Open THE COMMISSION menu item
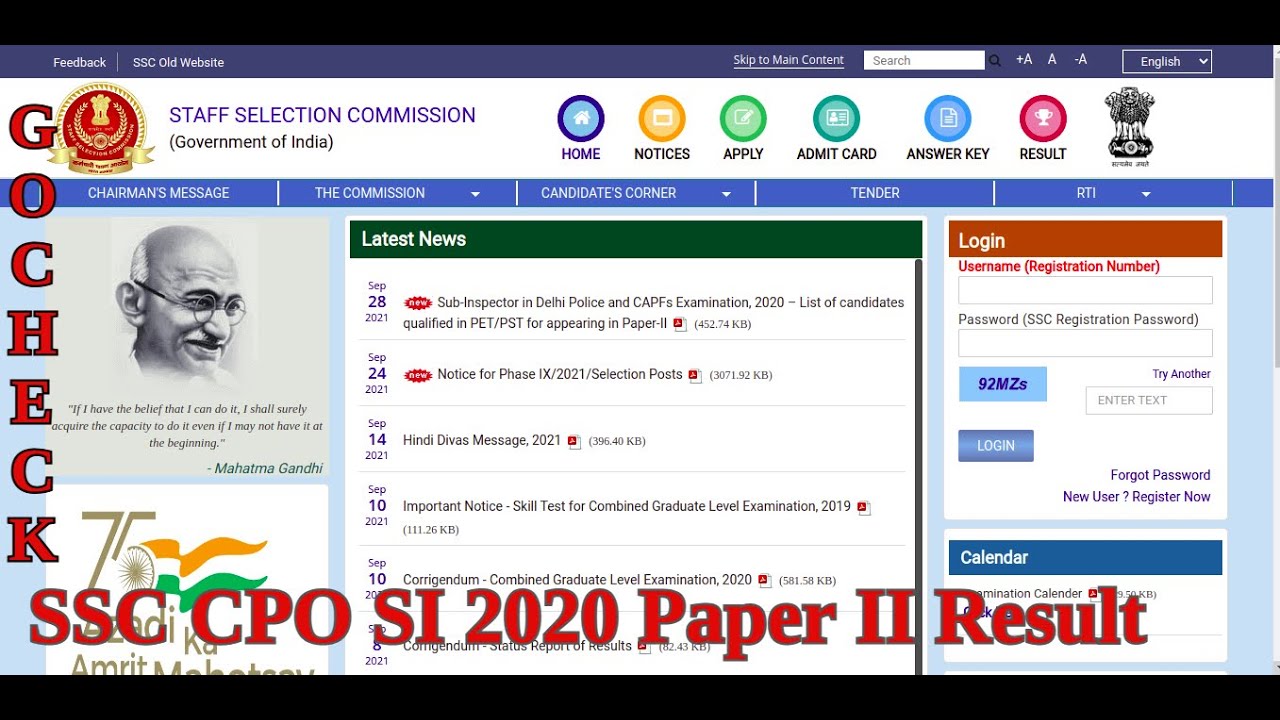The width and height of the screenshot is (1280, 720). [x=370, y=193]
